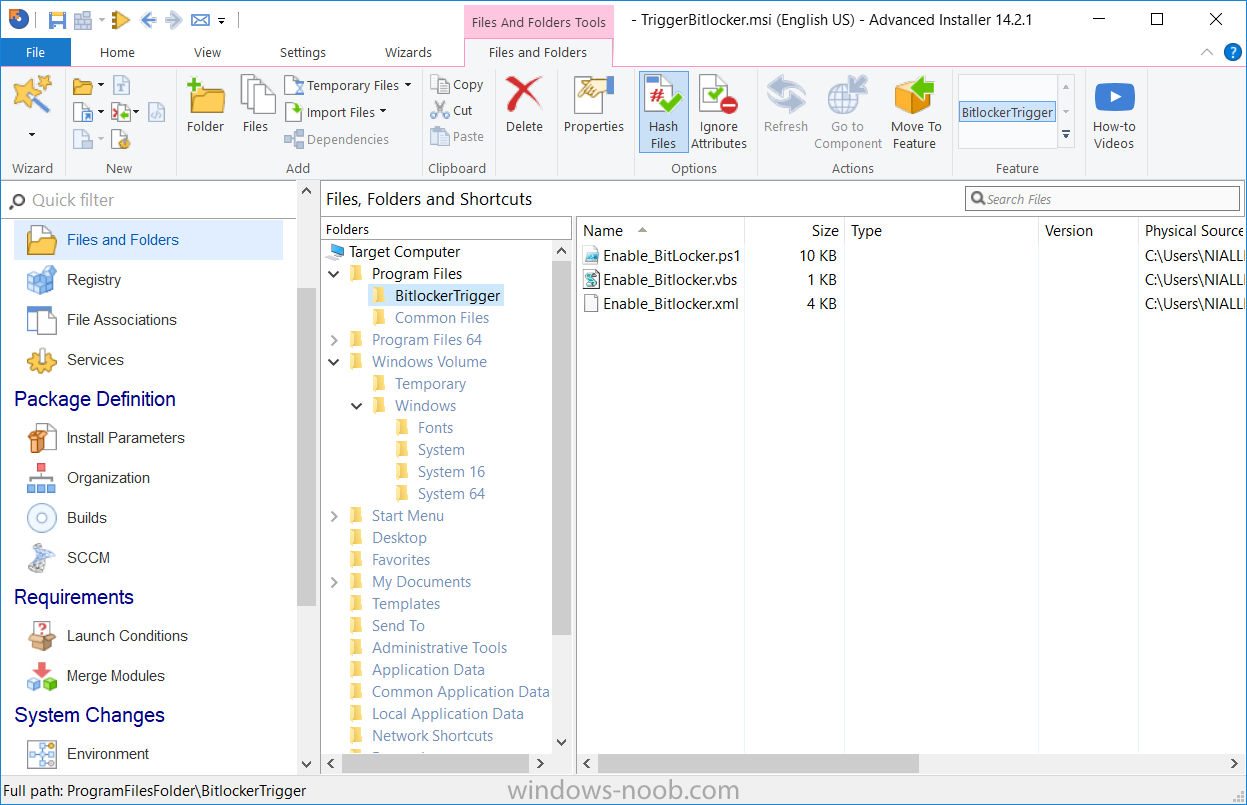
Task: Click the file list horizontal scrollbar
Action: pos(758,764)
